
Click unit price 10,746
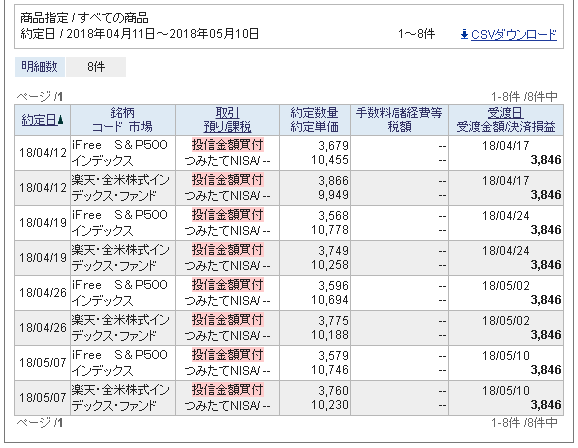[x=330, y=370]
